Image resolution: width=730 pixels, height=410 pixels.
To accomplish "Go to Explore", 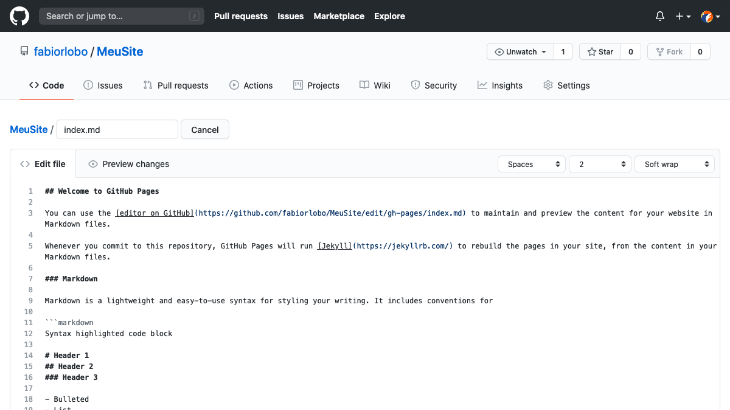I will [x=390, y=16].
